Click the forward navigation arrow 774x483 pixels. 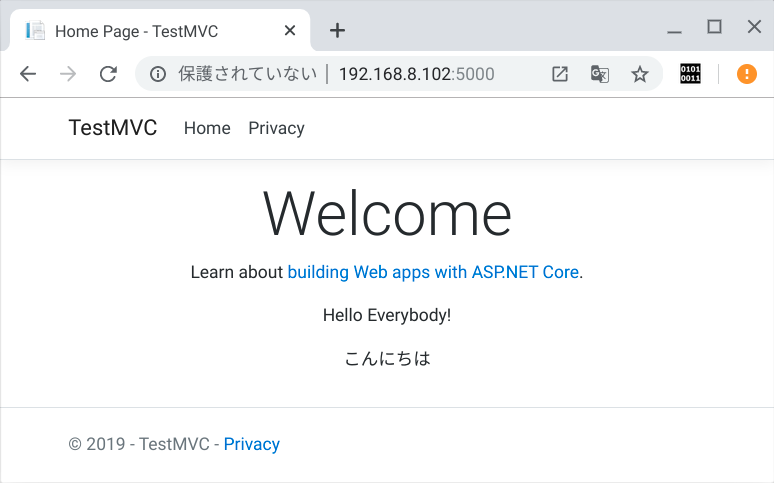tap(68, 74)
